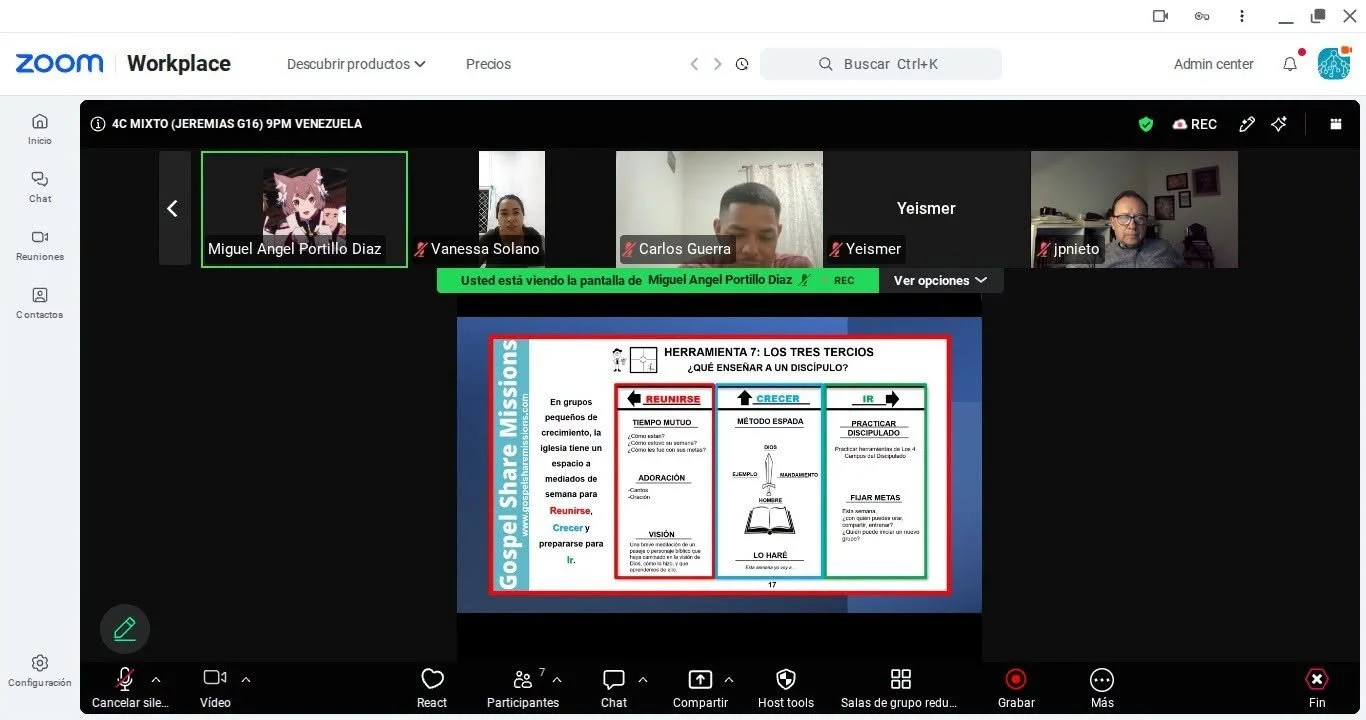This screenshot has height=720, width=1366.
Task: Toggle recording with Grabar
Action: [1016, 688]
